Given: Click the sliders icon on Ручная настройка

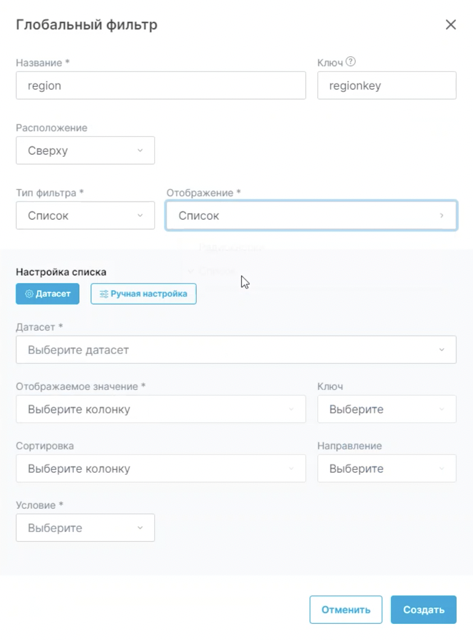Looking at the screenshot, I should click(x=104, y=294).
